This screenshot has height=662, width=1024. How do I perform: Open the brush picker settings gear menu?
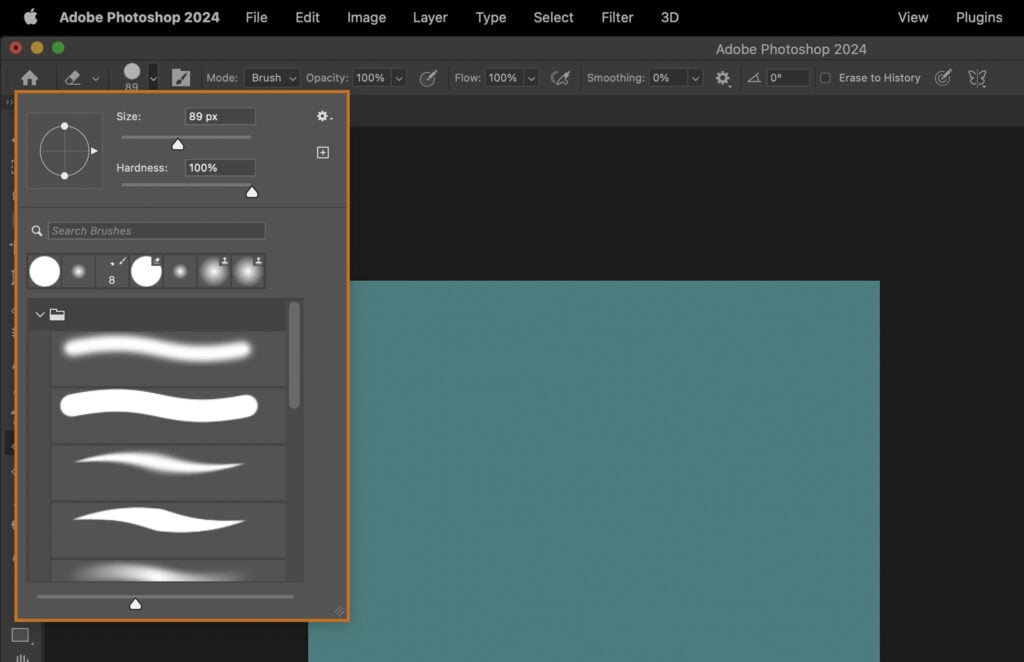tap(322, 116)
